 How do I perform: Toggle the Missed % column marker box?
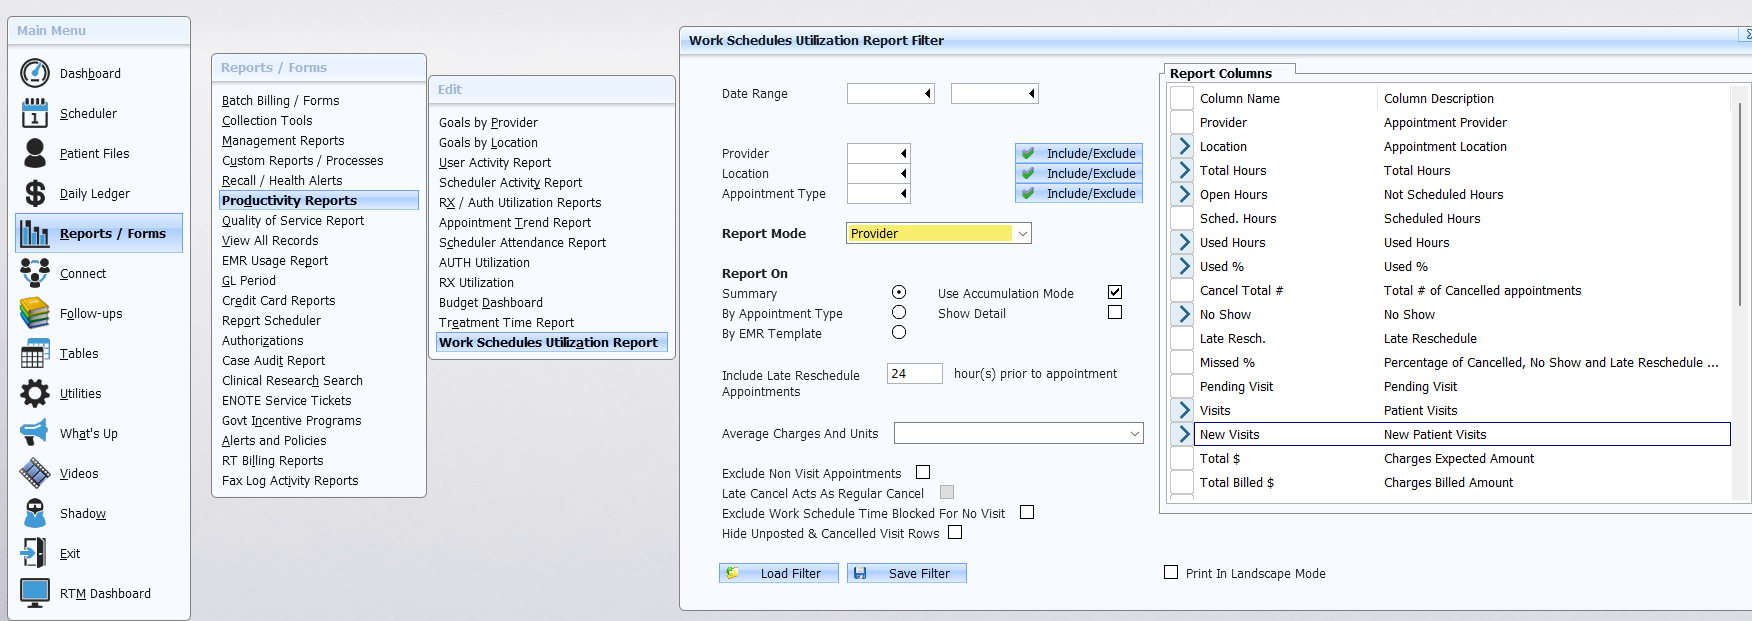(x=1182, y=362)
